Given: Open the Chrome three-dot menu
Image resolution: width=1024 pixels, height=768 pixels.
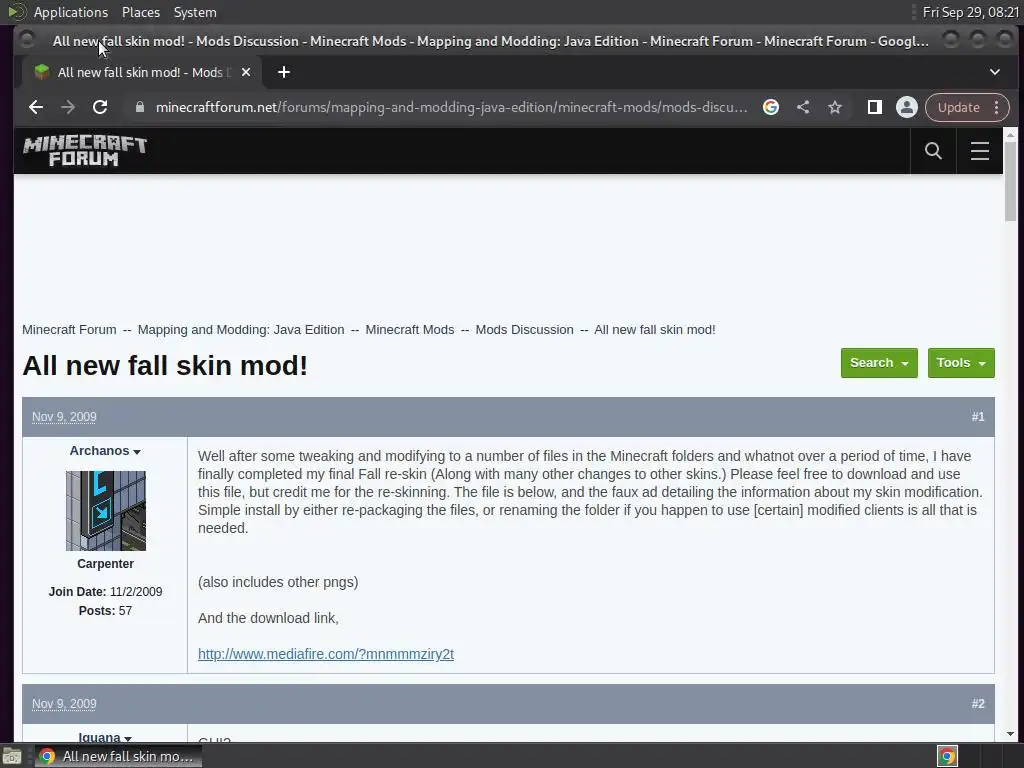Looking at the screenshot, I should click(x=997, y=107).
